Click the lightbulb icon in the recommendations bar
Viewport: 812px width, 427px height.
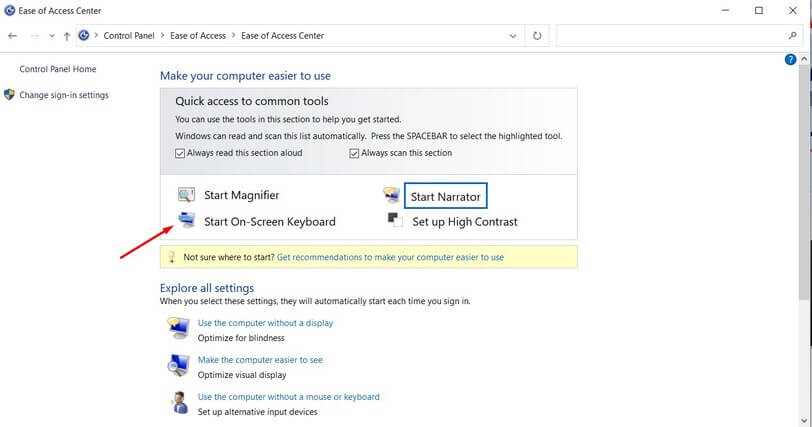tap(172, 257)
